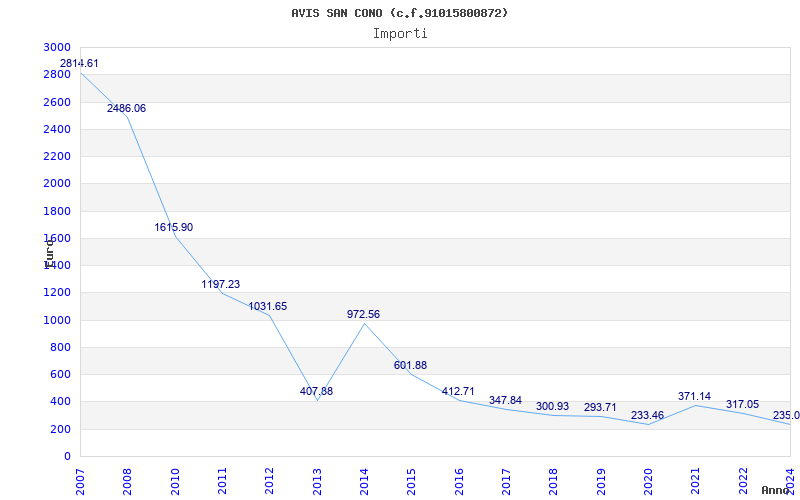Click the 2600 y-axis tick label
The width and height of the screenshot is (800, 500).
[57, 102]
